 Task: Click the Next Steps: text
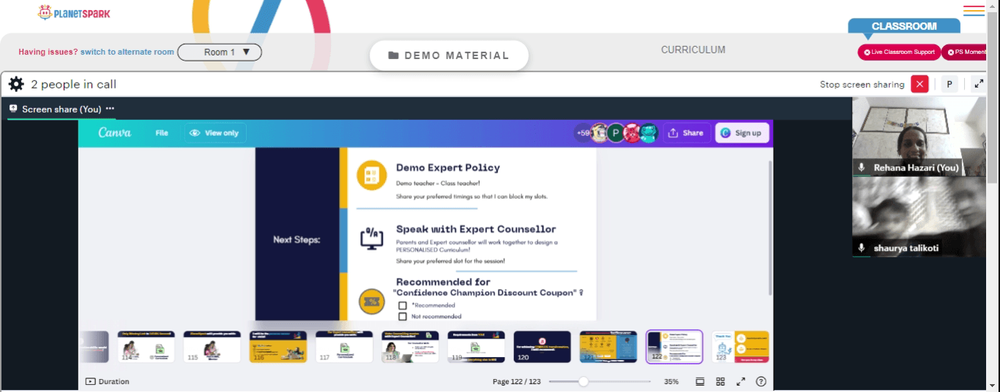297,240
